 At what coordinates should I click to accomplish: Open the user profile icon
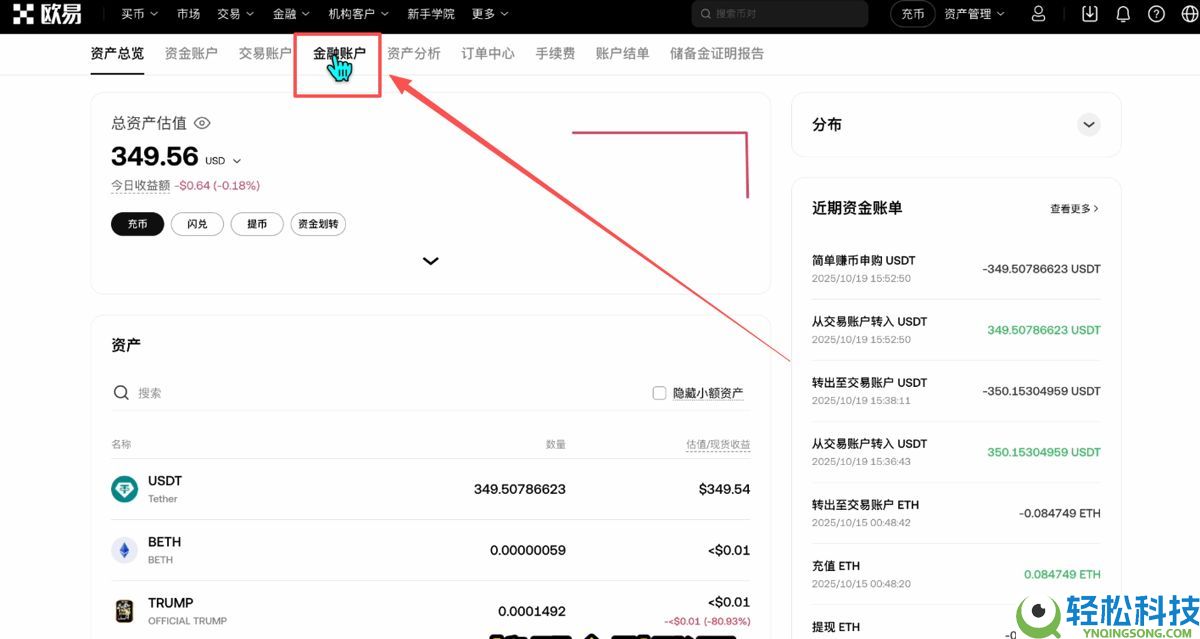click(x=1038, y=13)
